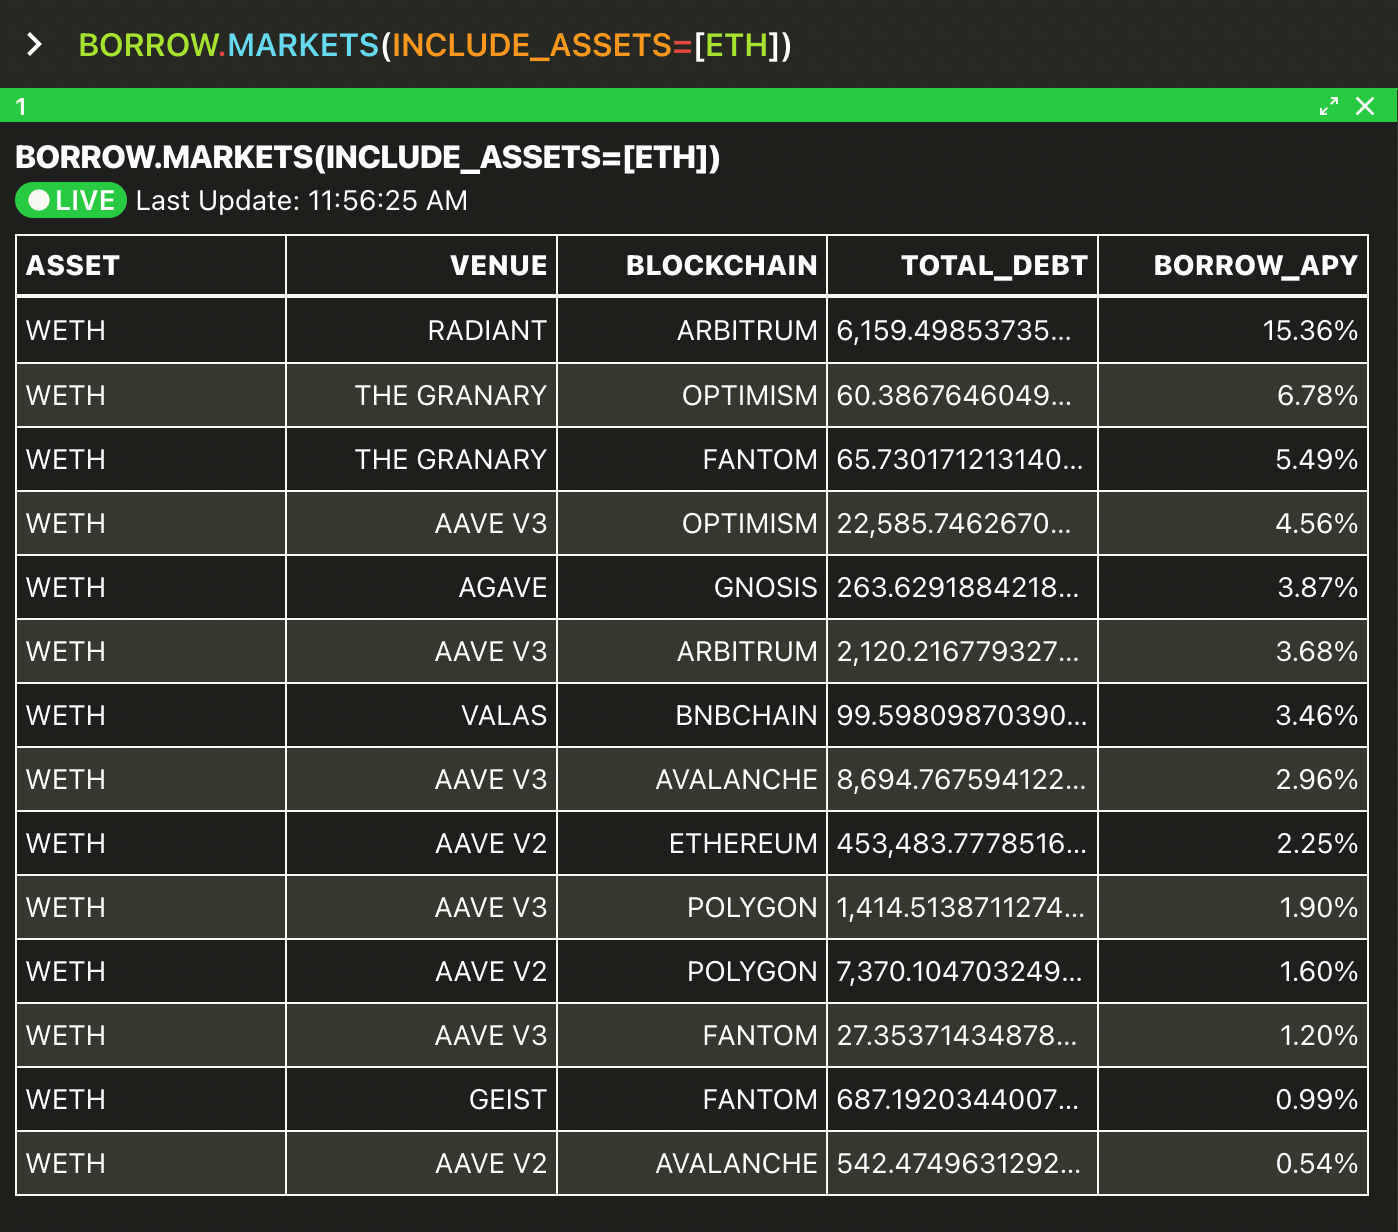Viewport: 1398px width, 1232px height.
Task: Click the command prompt chevron icon
Action: pyautogui.click(x=34, y=45)
